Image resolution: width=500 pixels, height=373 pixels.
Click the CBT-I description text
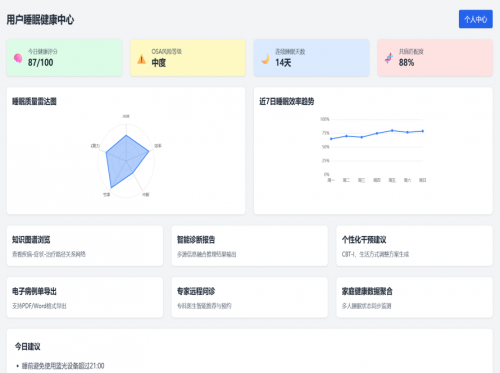(375, 254)
